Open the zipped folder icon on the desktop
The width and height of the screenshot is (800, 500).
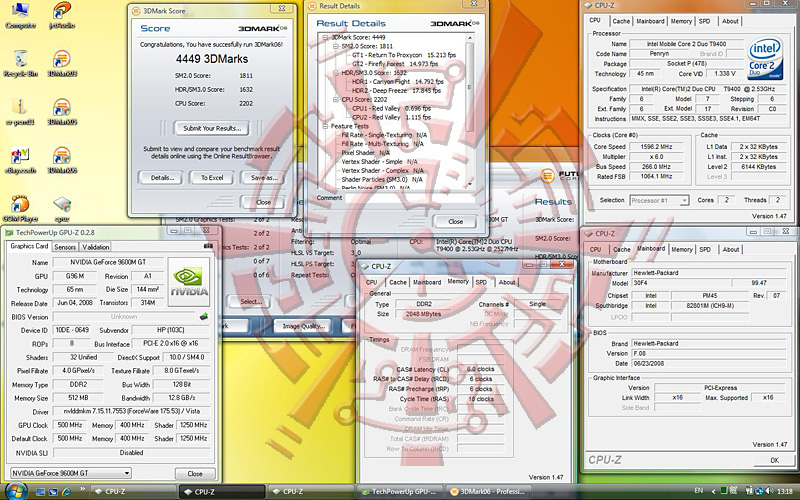pos(20,112)
